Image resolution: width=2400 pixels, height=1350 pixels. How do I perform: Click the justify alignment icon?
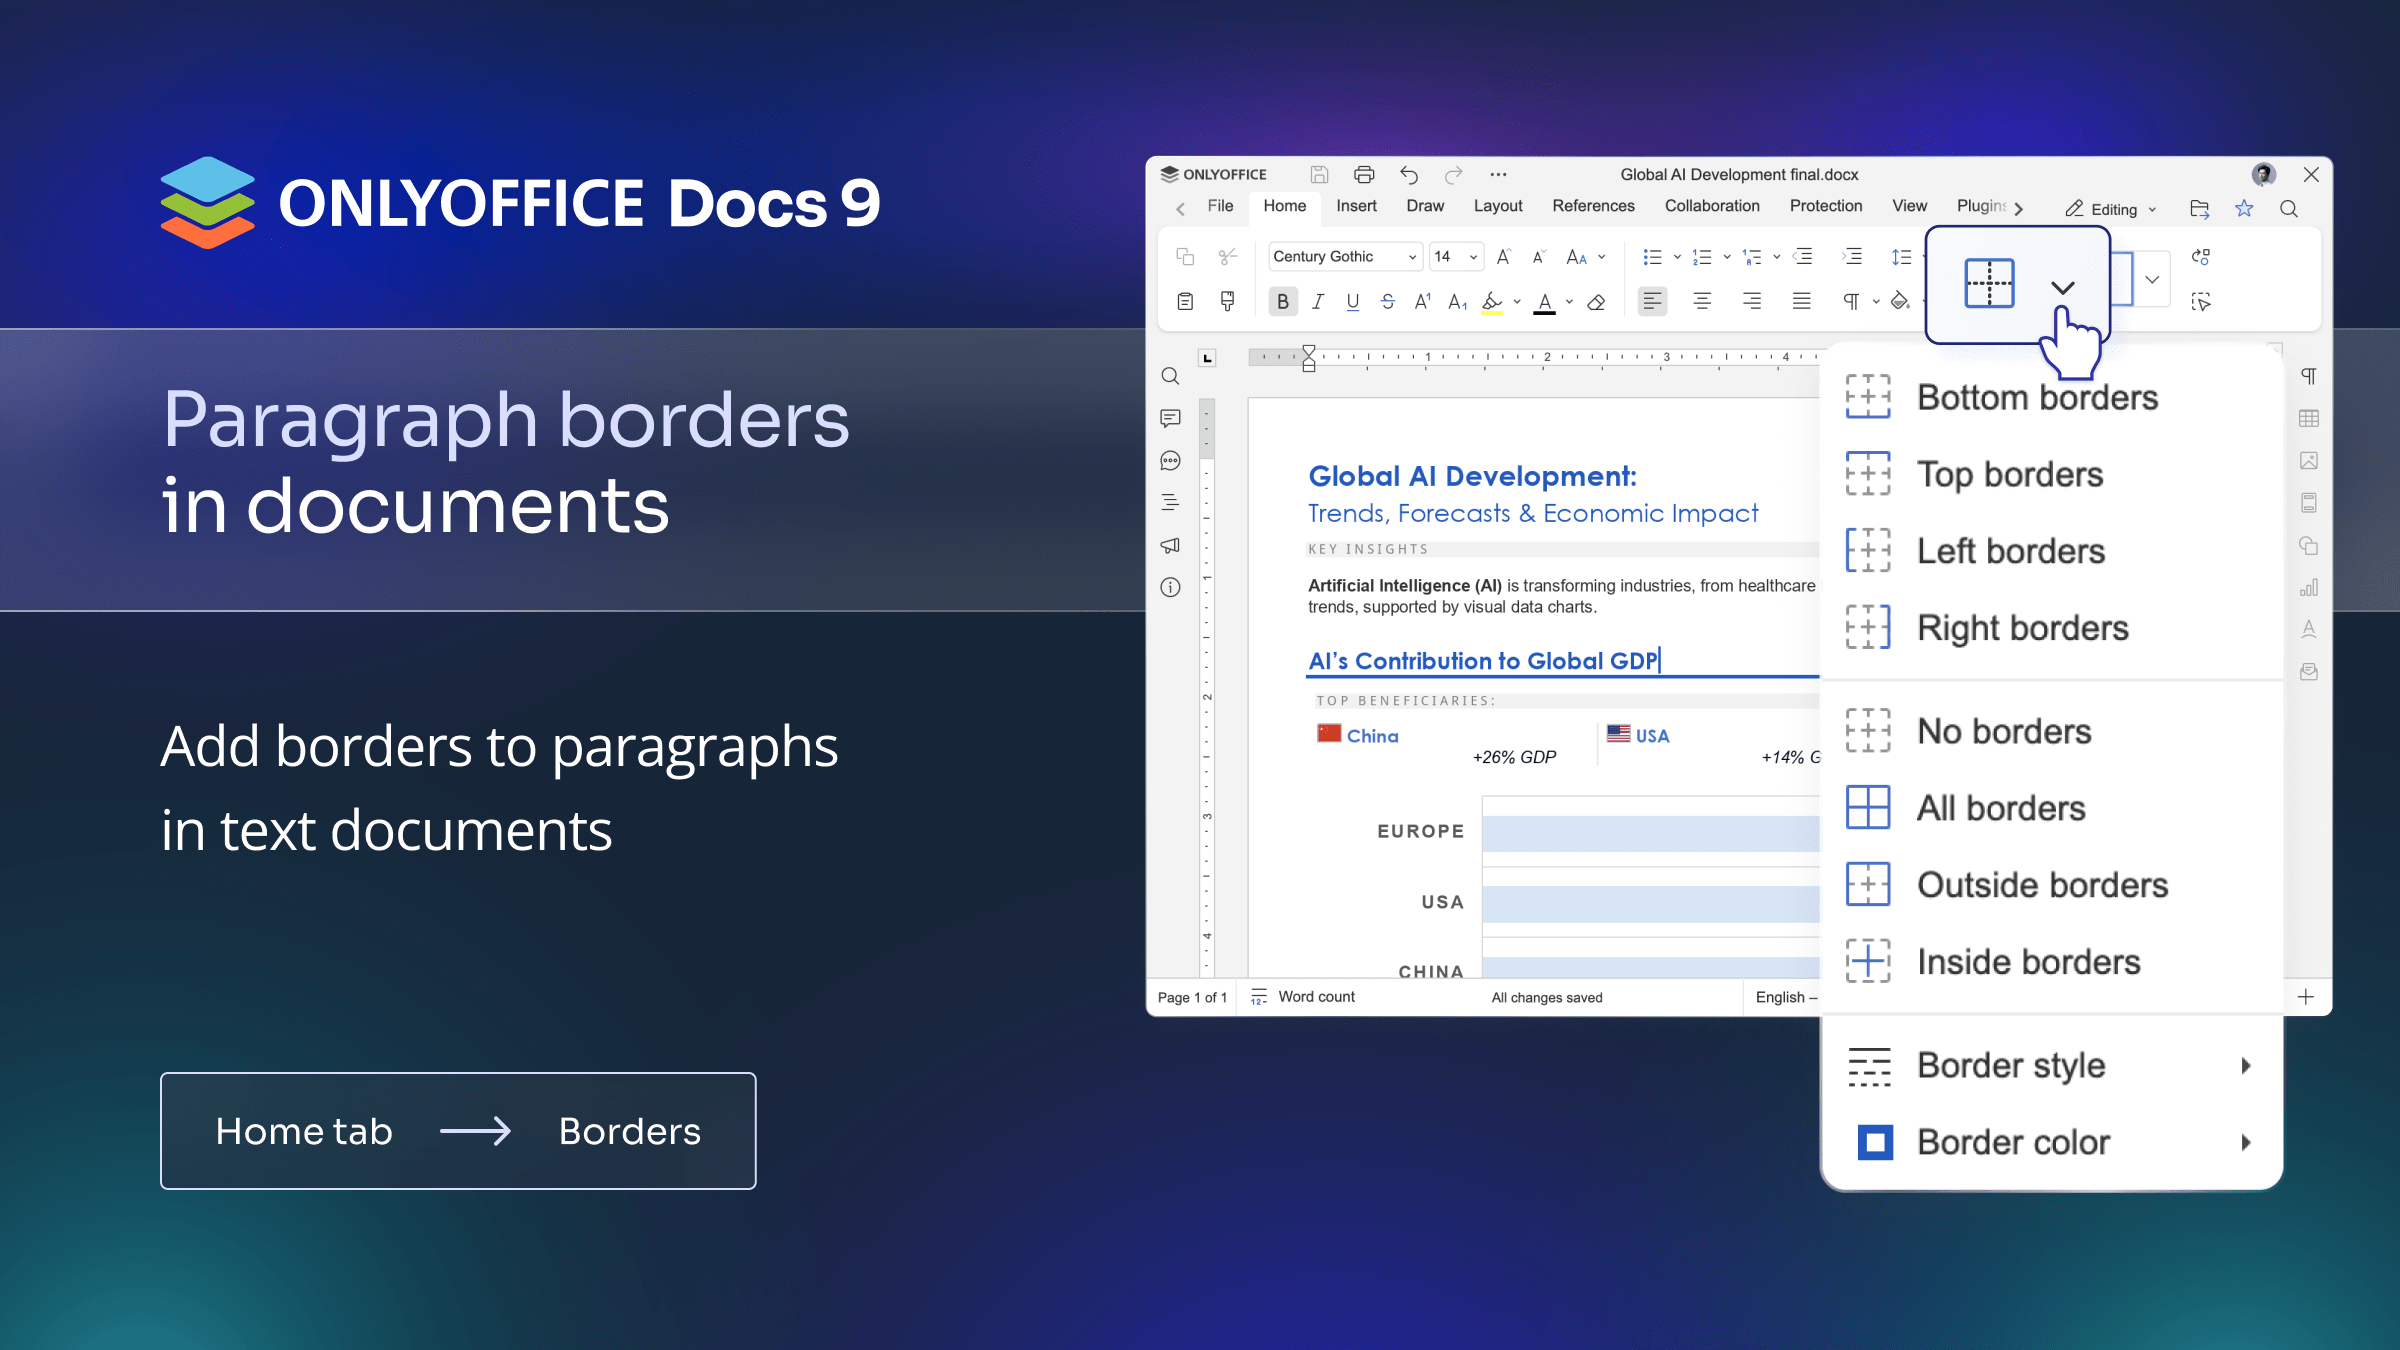[1801, 301]
